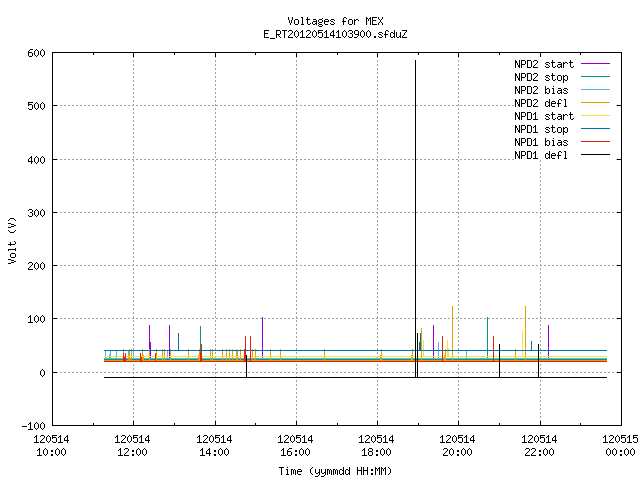Viewport: 640px width, 480px height.
Task: Click the "NPD1 start" legend label
Action: click(544, 116)
